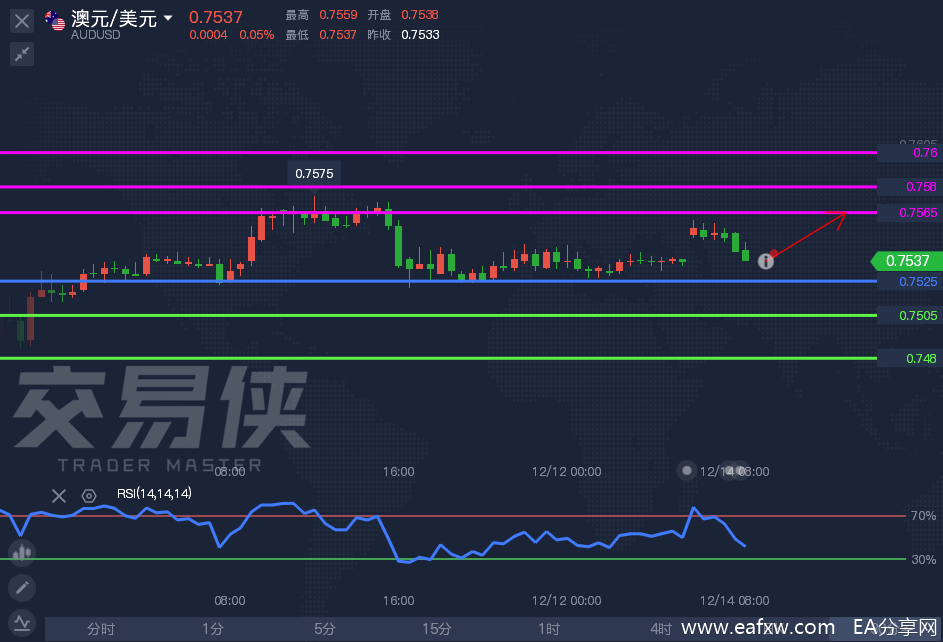Remove the RSI indicator panel
Image resolution: width=943 pixels, height=642 pixels.
coord(58,495)
